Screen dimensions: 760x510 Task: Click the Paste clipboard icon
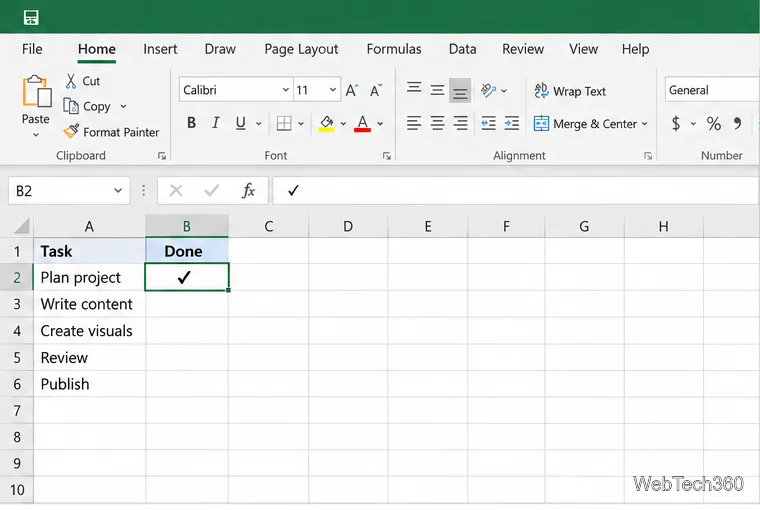click(x=36, y=91)
